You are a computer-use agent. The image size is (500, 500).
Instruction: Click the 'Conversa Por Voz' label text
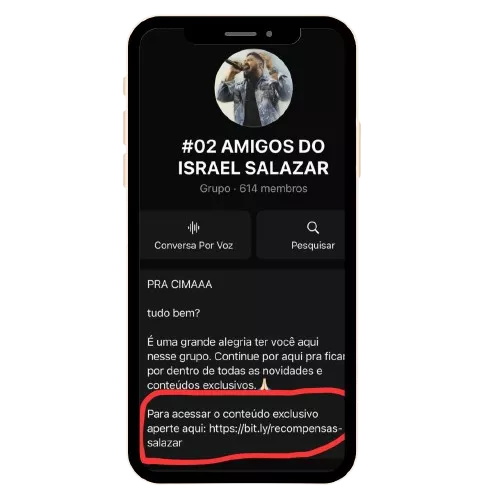tap(193, 245)
